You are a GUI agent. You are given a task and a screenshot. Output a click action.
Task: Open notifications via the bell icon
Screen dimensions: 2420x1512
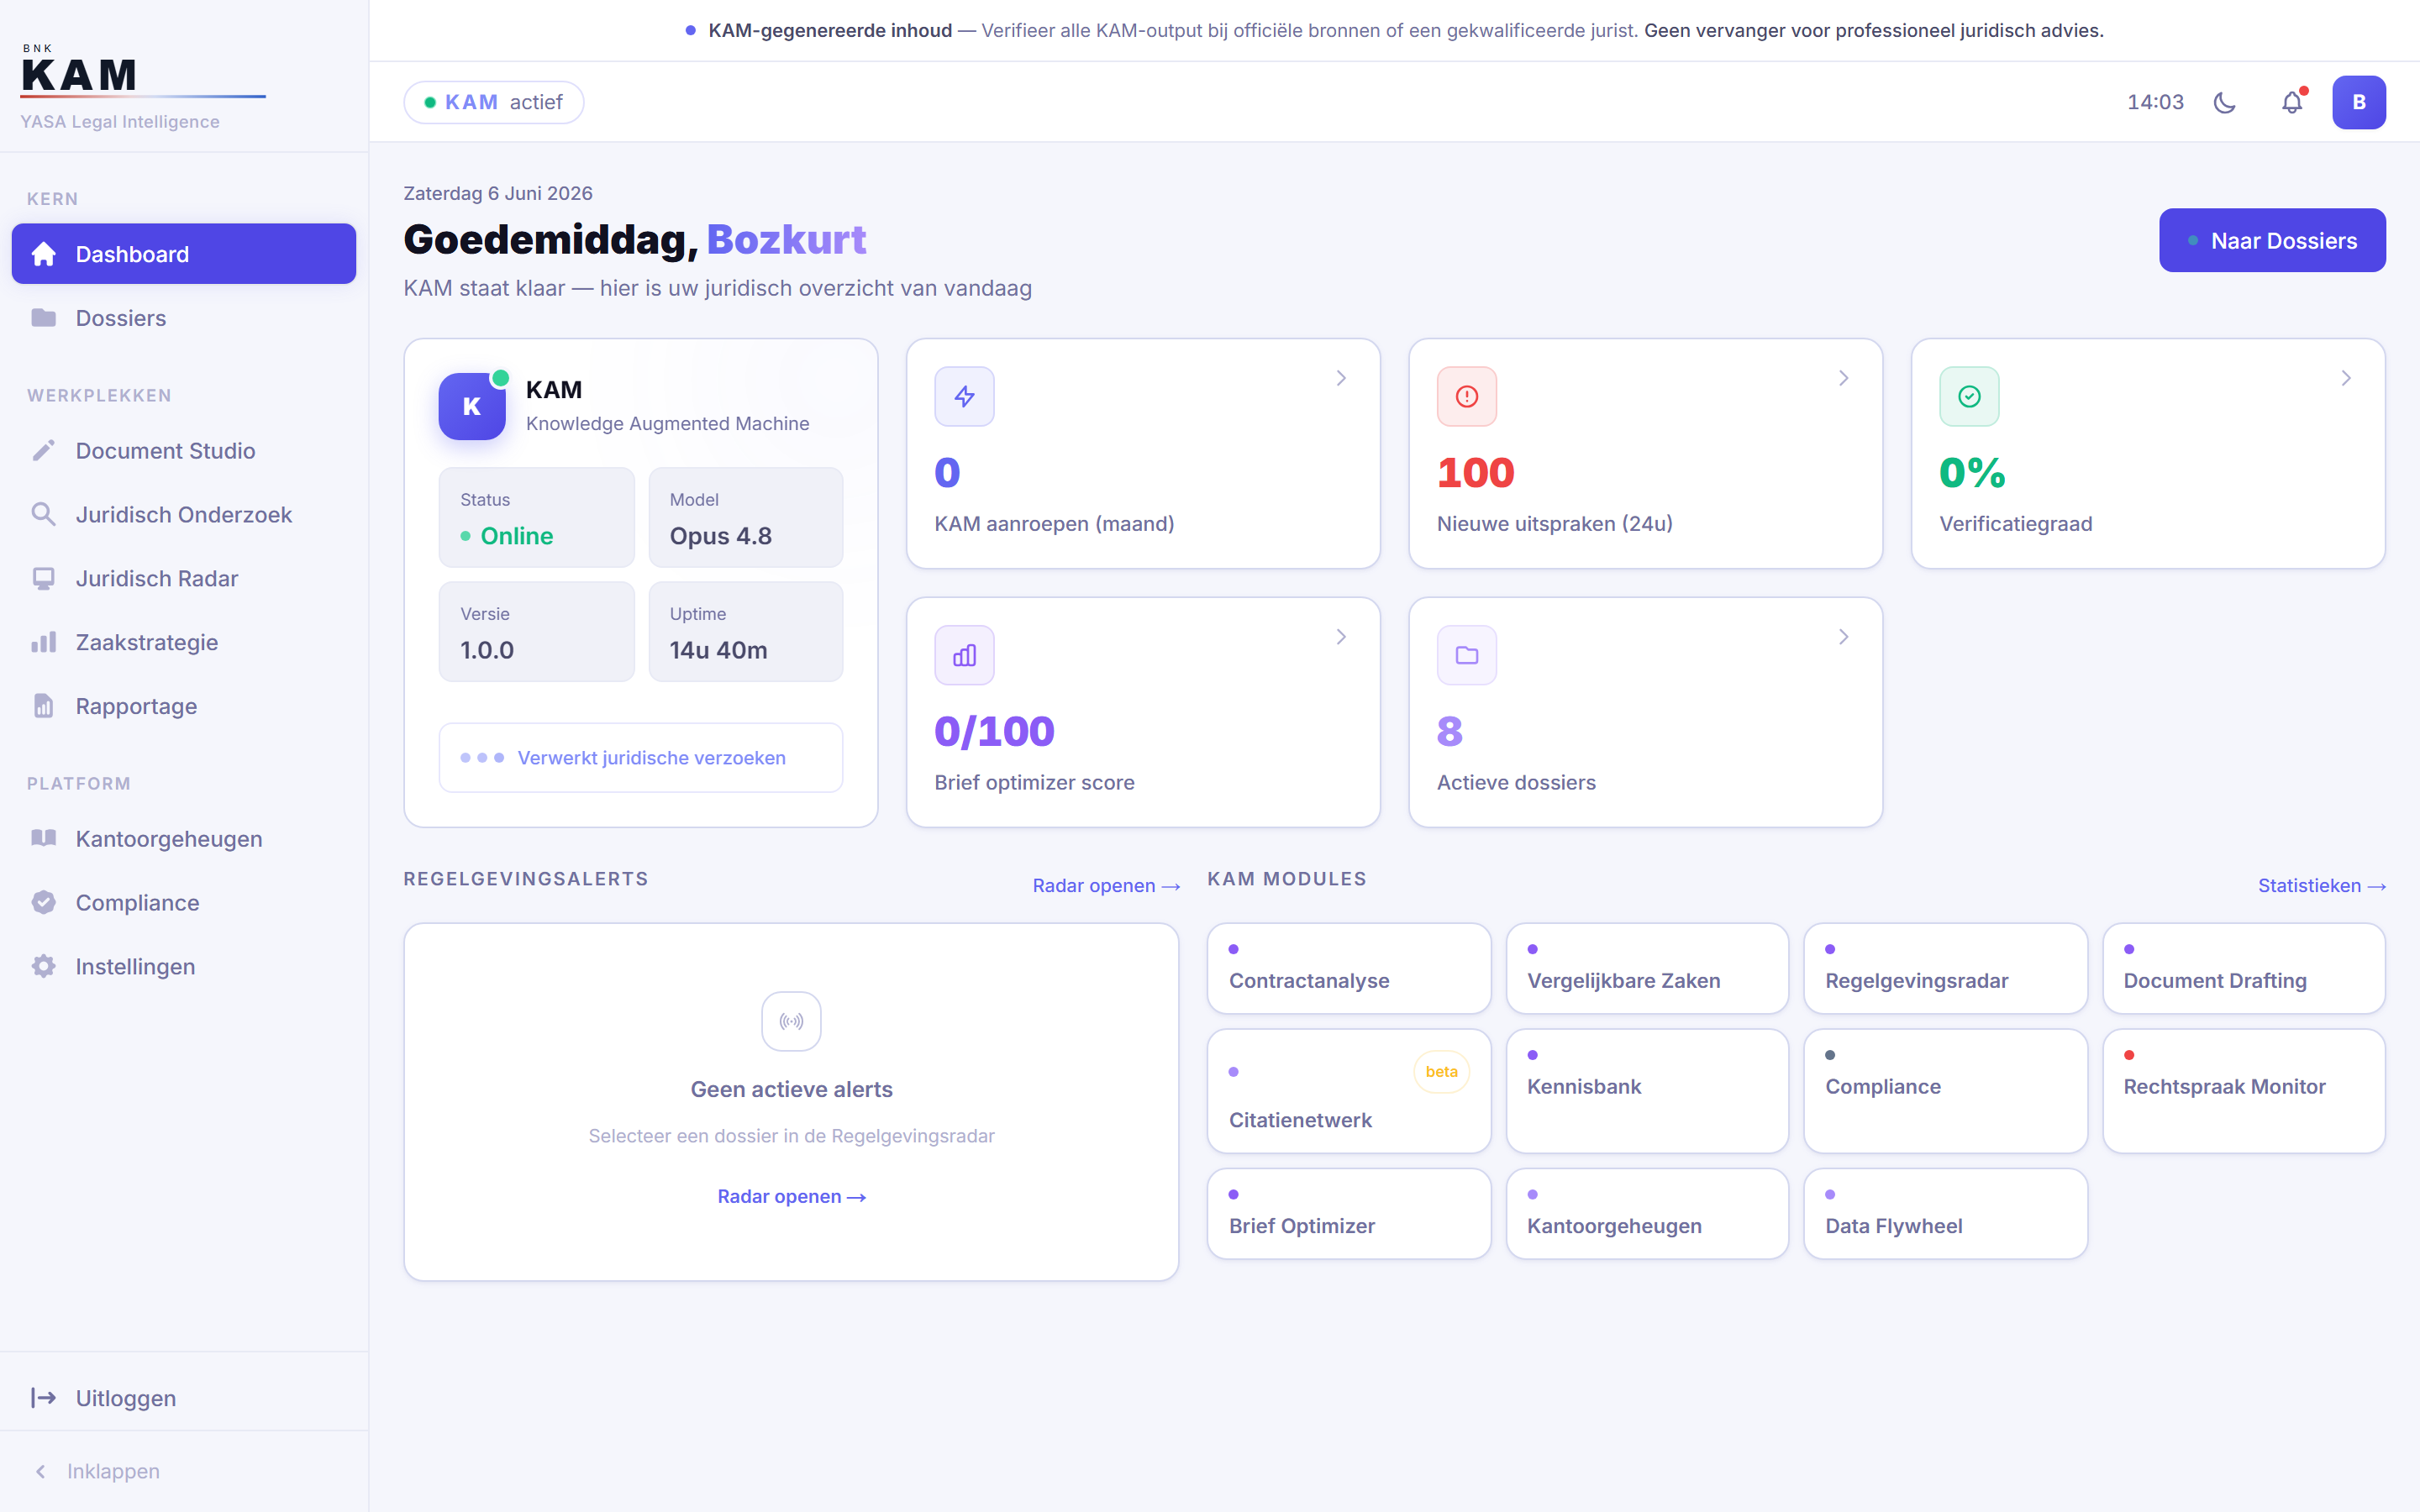pyautogui.click(x=2292, y=102)
